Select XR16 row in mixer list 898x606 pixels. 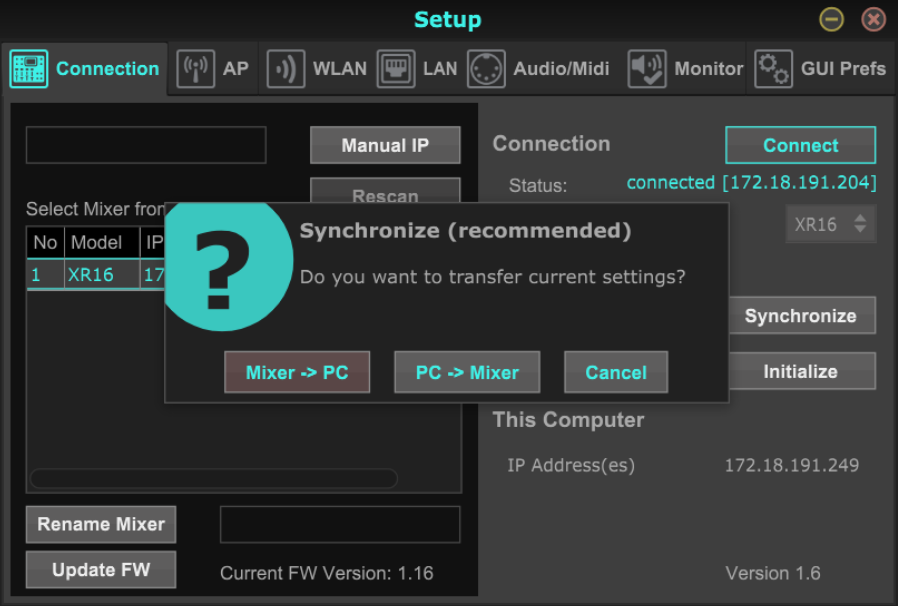(x=90, y=274)
